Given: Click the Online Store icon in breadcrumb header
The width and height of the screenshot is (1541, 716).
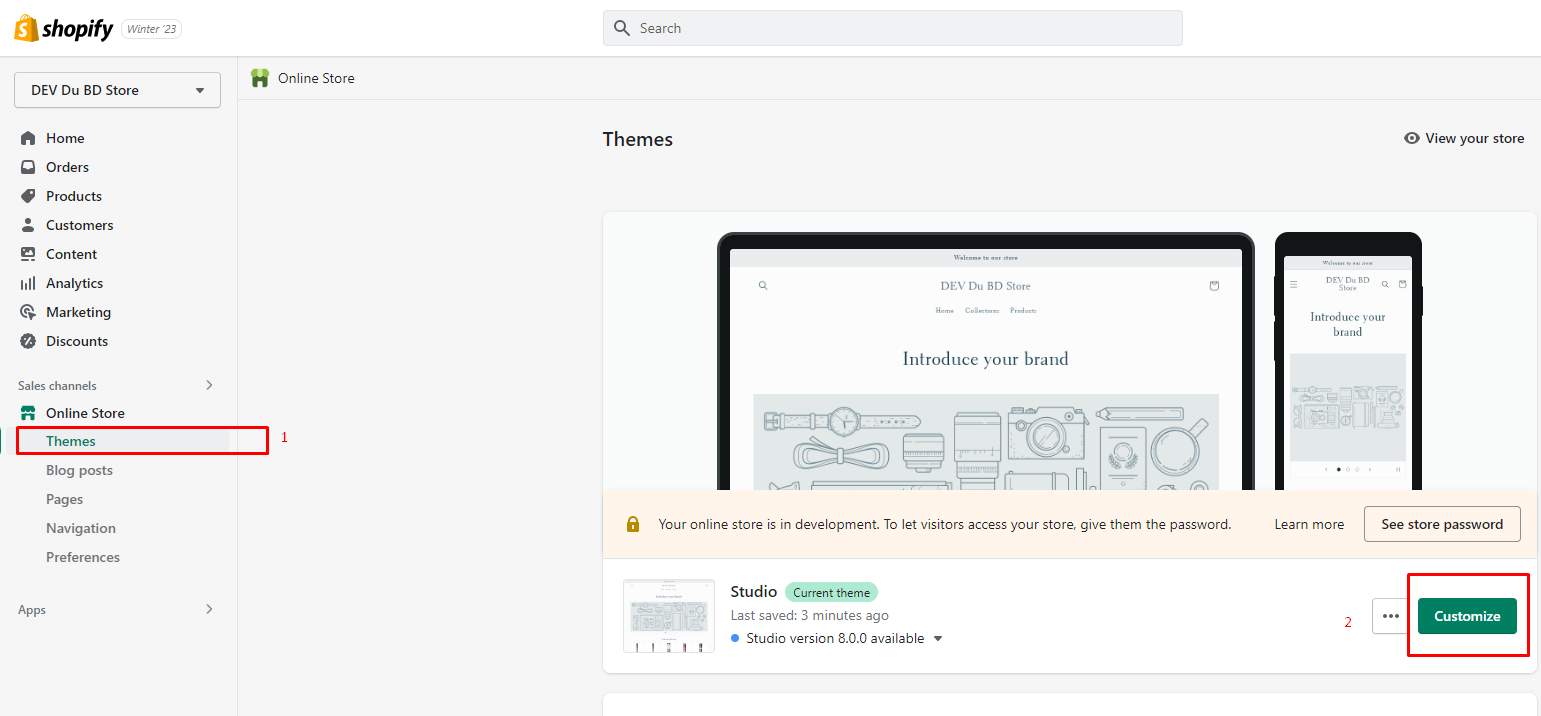Looking at the screenshot, I should click(x=260, y=78).
